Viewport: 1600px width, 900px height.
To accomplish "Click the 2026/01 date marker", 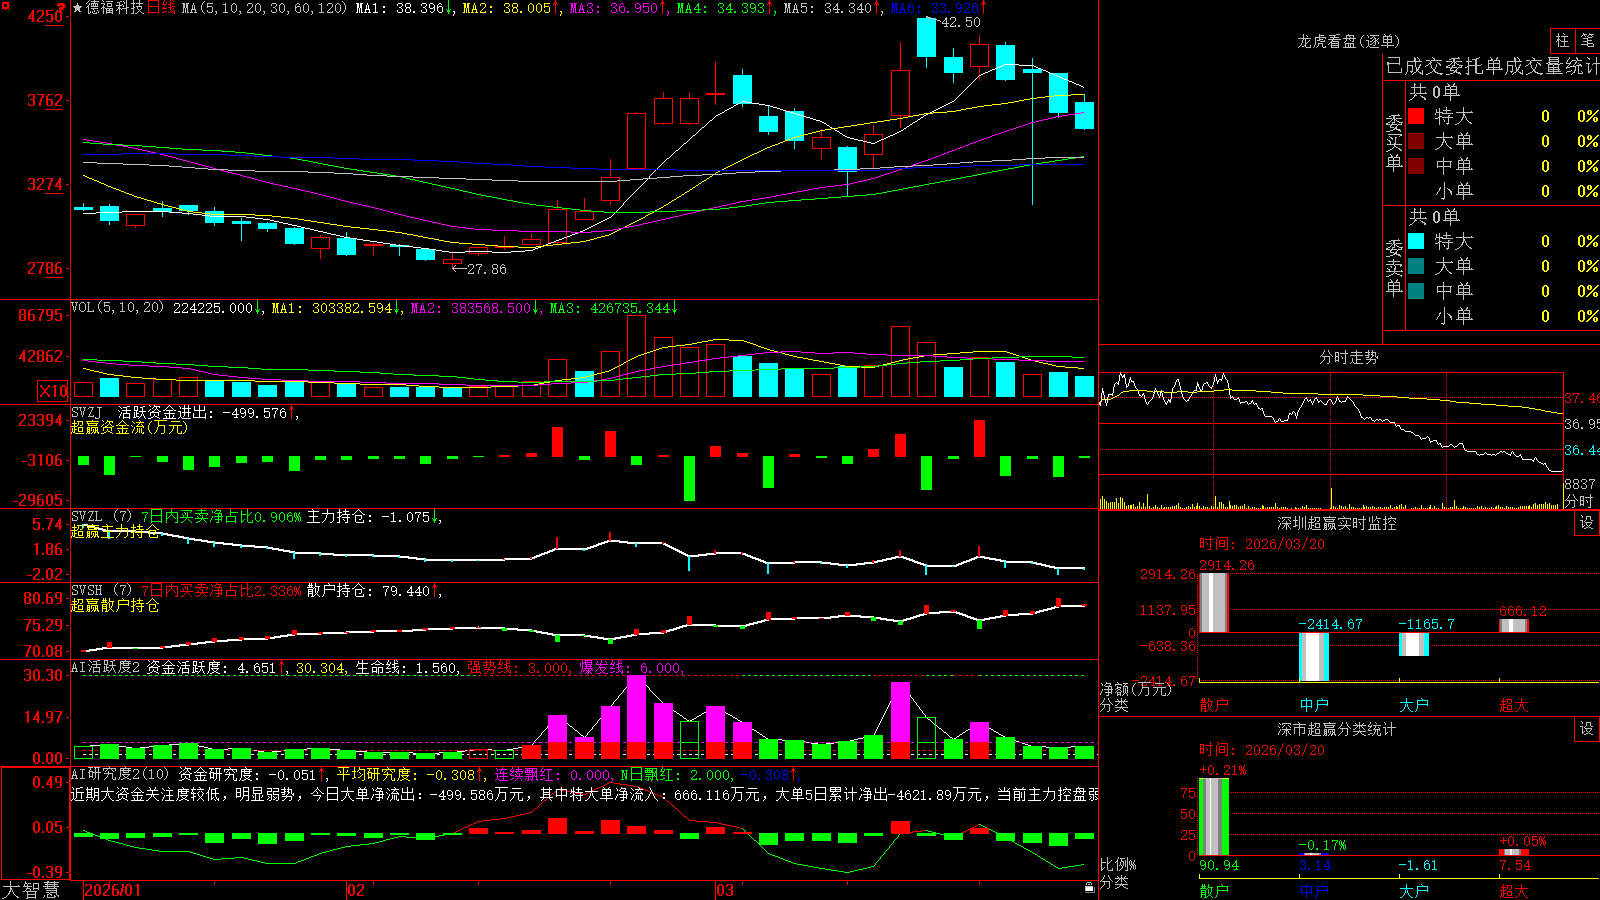I will pos(113,890).
